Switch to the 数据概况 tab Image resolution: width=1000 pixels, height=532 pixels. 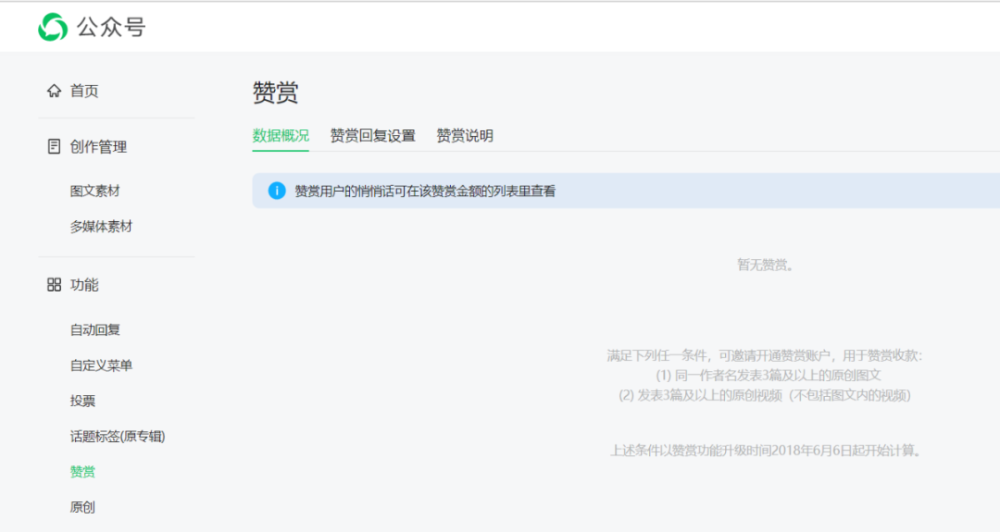coord(281,135)
